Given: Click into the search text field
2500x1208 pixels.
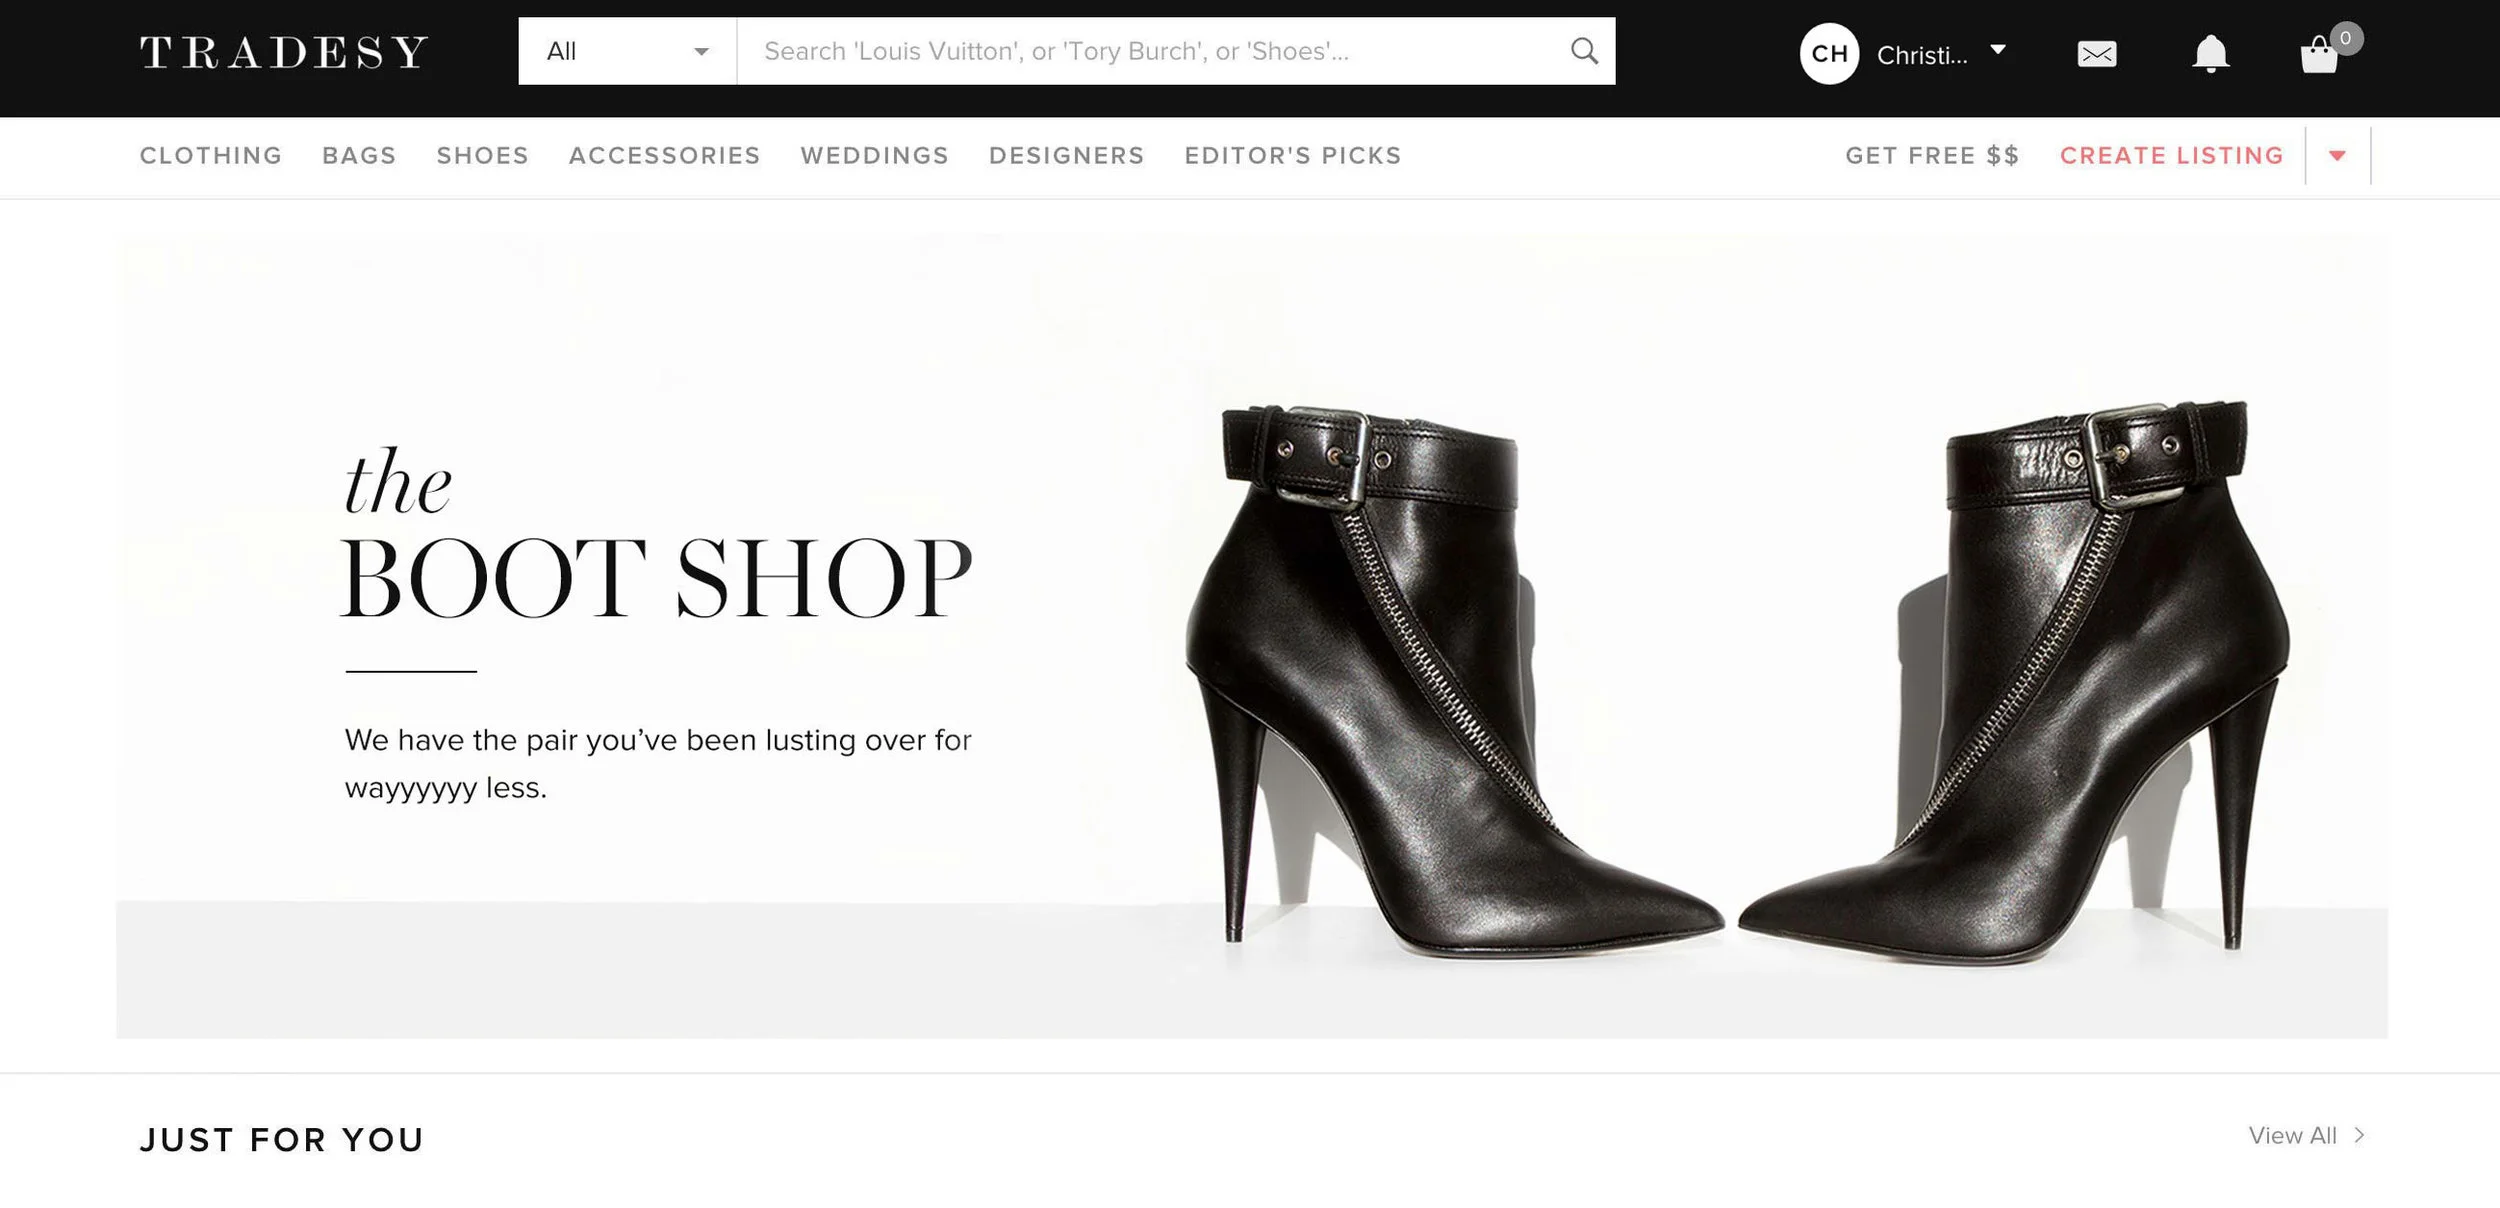Looking at the screenshot, I should click(x=1152, y=51).
